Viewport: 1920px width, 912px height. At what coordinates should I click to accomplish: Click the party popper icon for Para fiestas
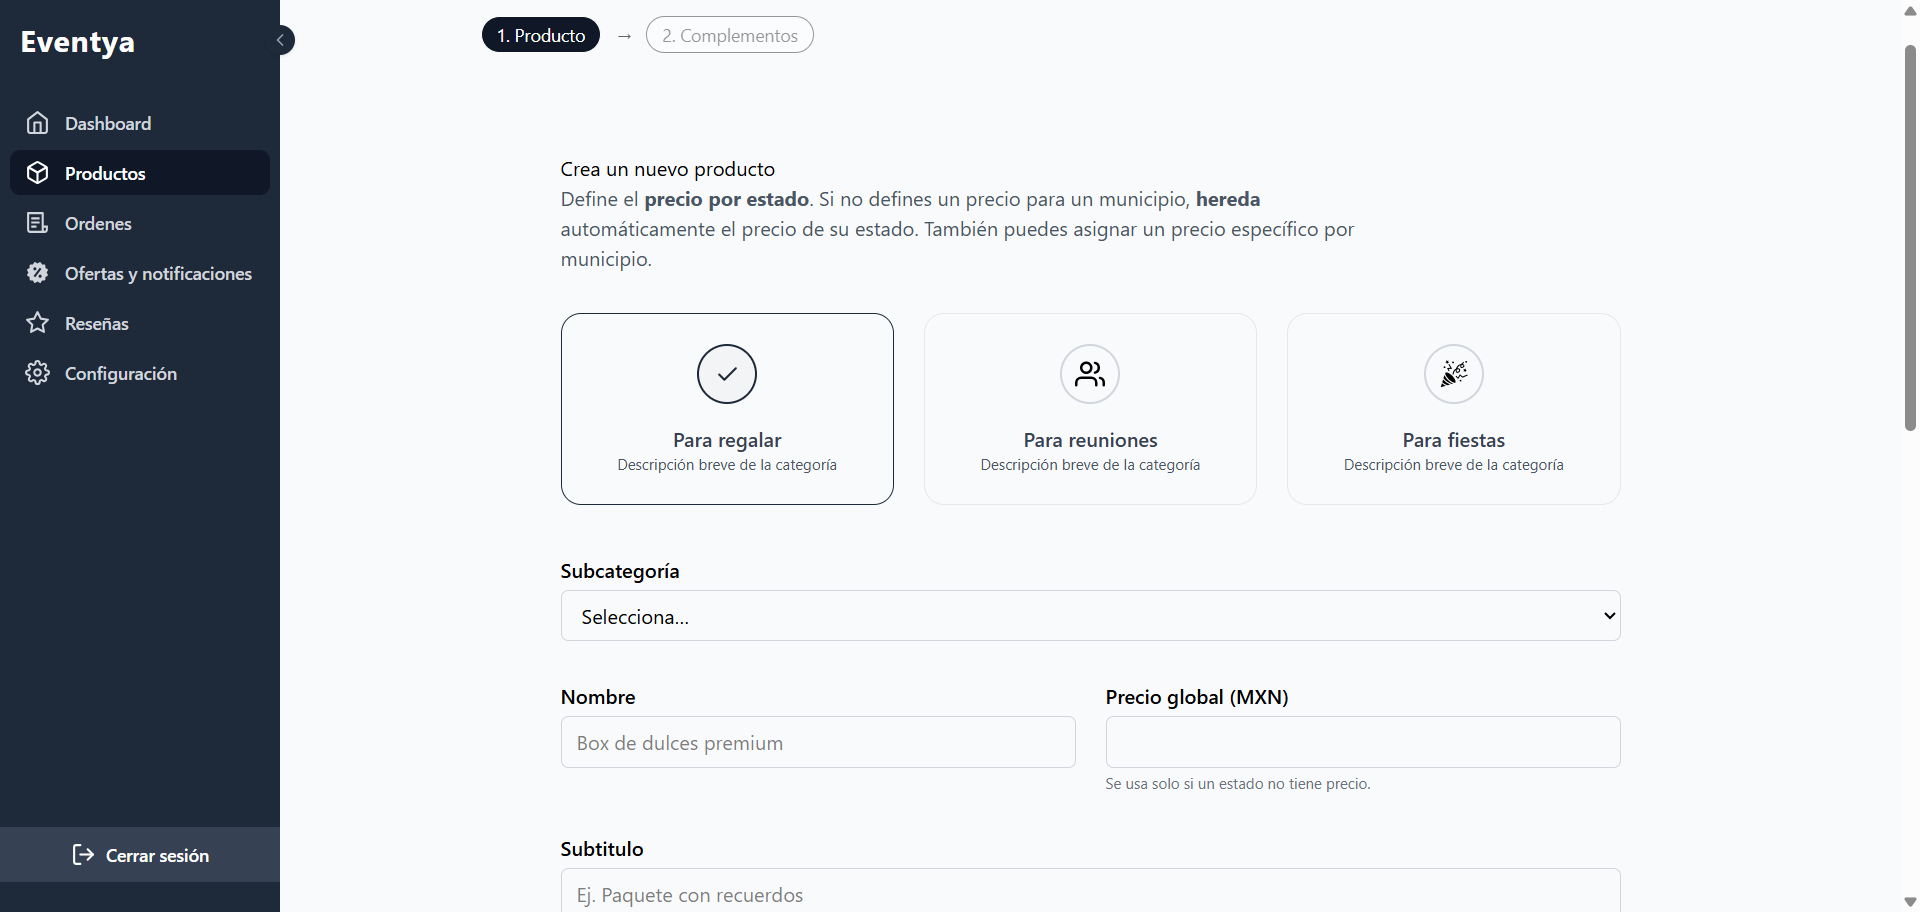click(1453, 374)
